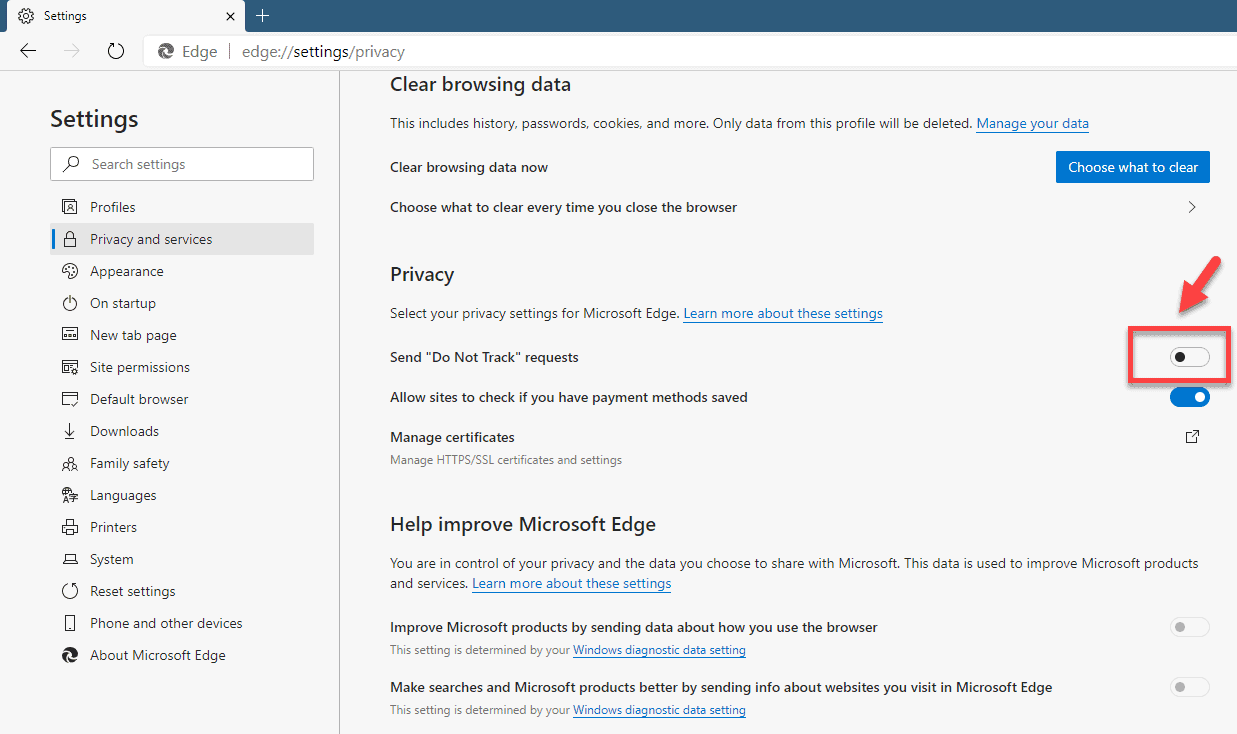Open Learn more link under Help improve
The width and height of the screenshot is (1237, 734).
point(571,583)
